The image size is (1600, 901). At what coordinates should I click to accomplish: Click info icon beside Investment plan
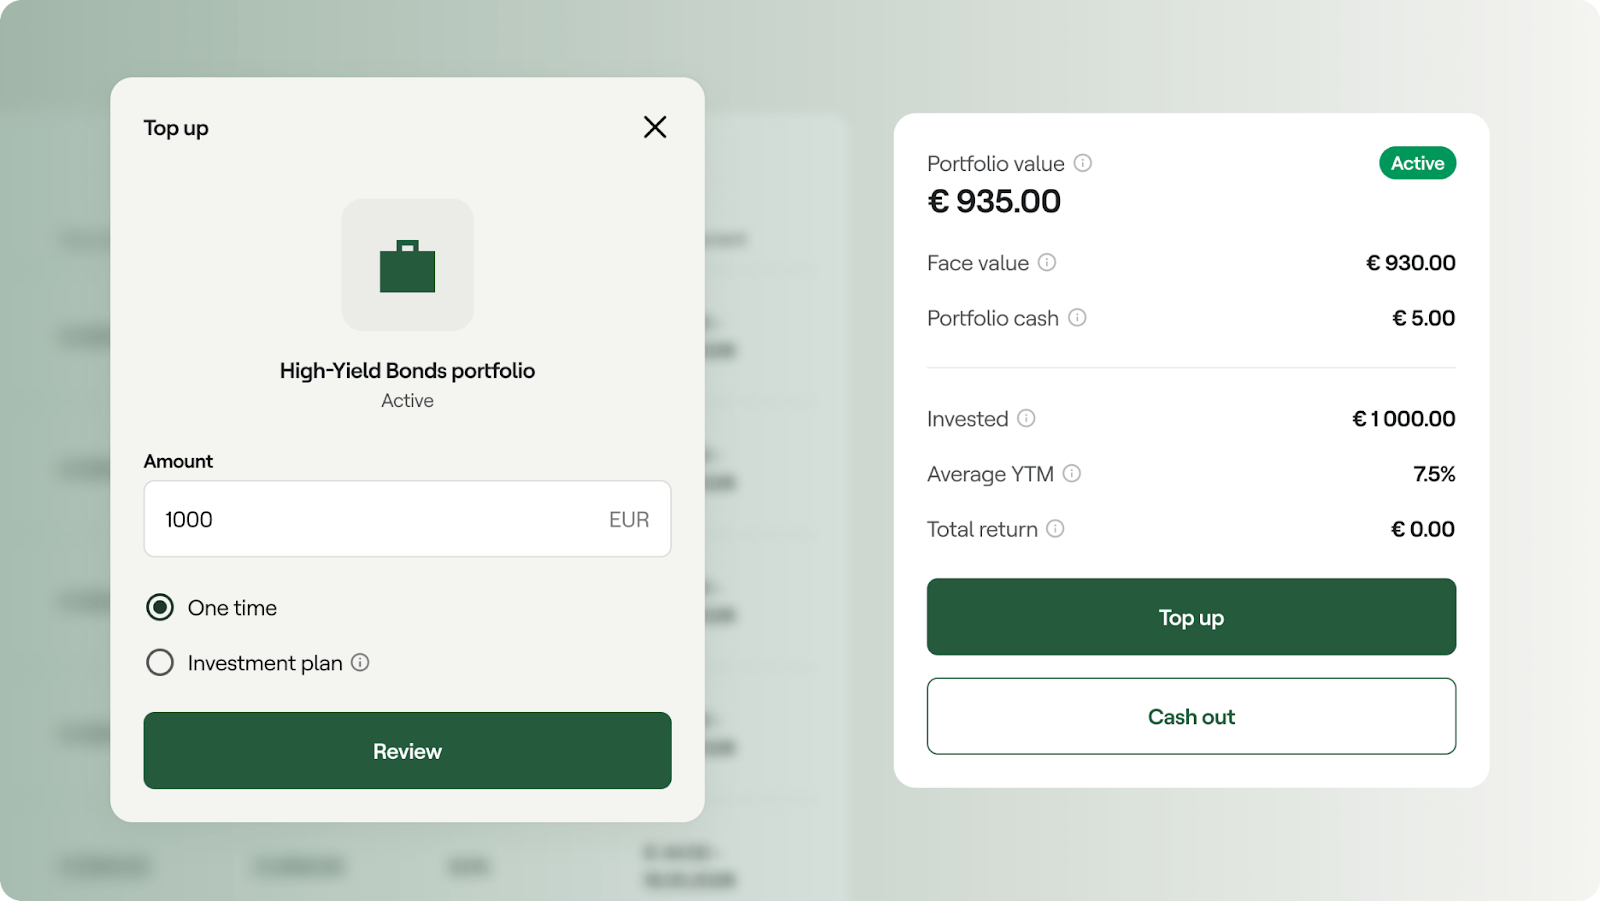(x=360, y=662)
